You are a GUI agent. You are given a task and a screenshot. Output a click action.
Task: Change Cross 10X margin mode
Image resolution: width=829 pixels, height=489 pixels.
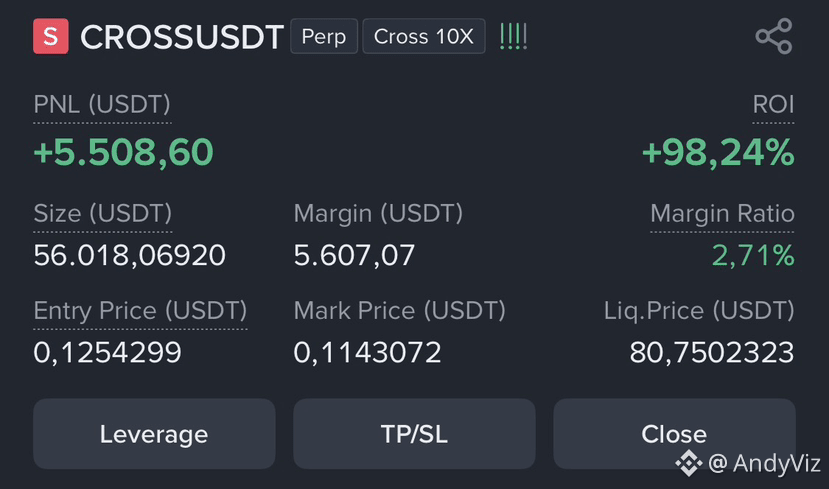[424, 36]
